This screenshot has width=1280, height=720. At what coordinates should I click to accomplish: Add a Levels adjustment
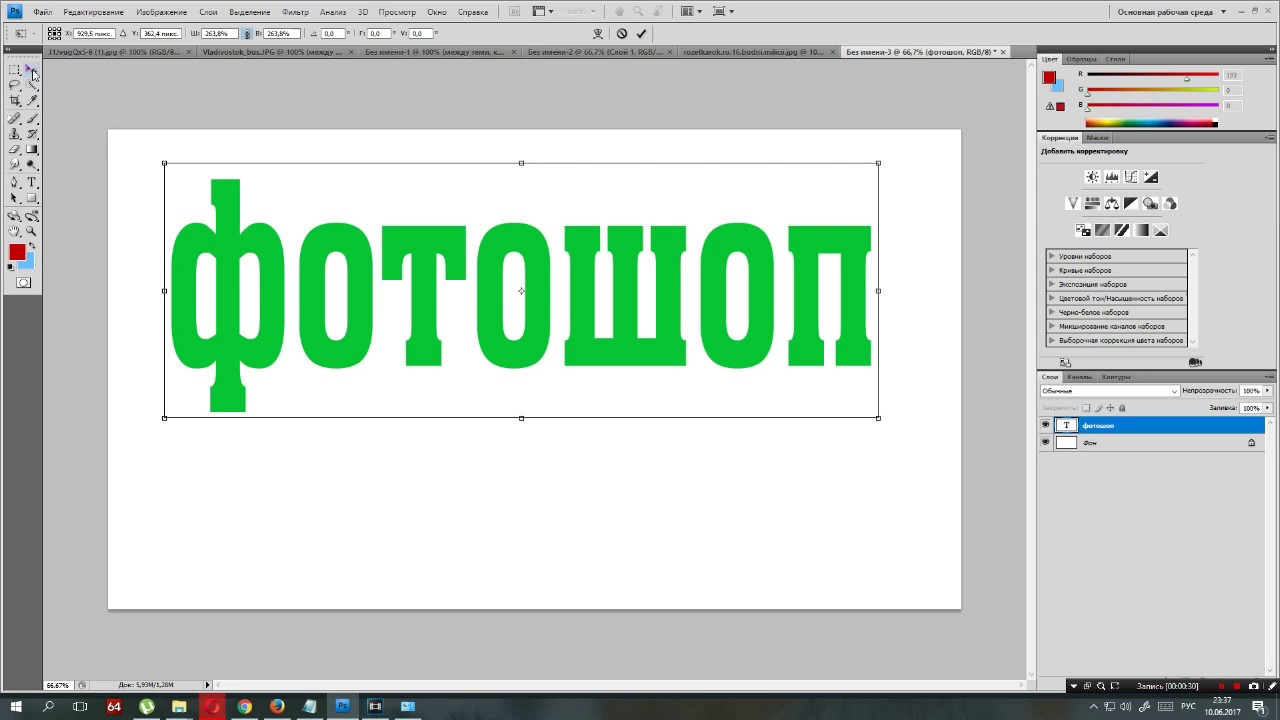1111,177
